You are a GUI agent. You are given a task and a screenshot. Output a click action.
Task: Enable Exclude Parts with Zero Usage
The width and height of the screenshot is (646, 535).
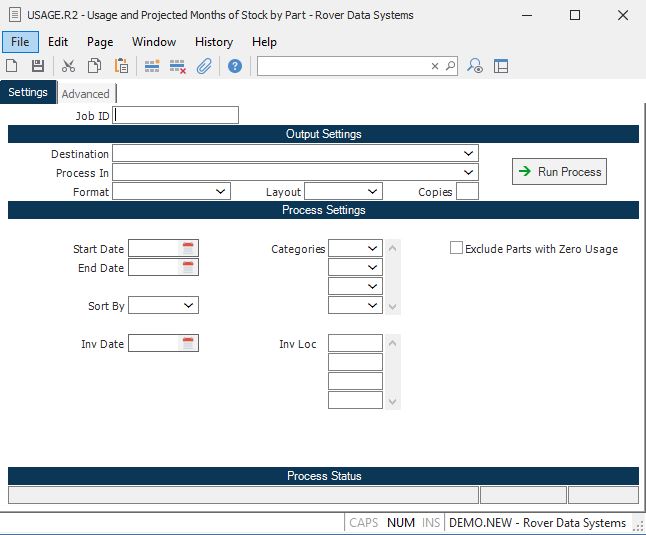pyautogui.click(x=457, y=248)
